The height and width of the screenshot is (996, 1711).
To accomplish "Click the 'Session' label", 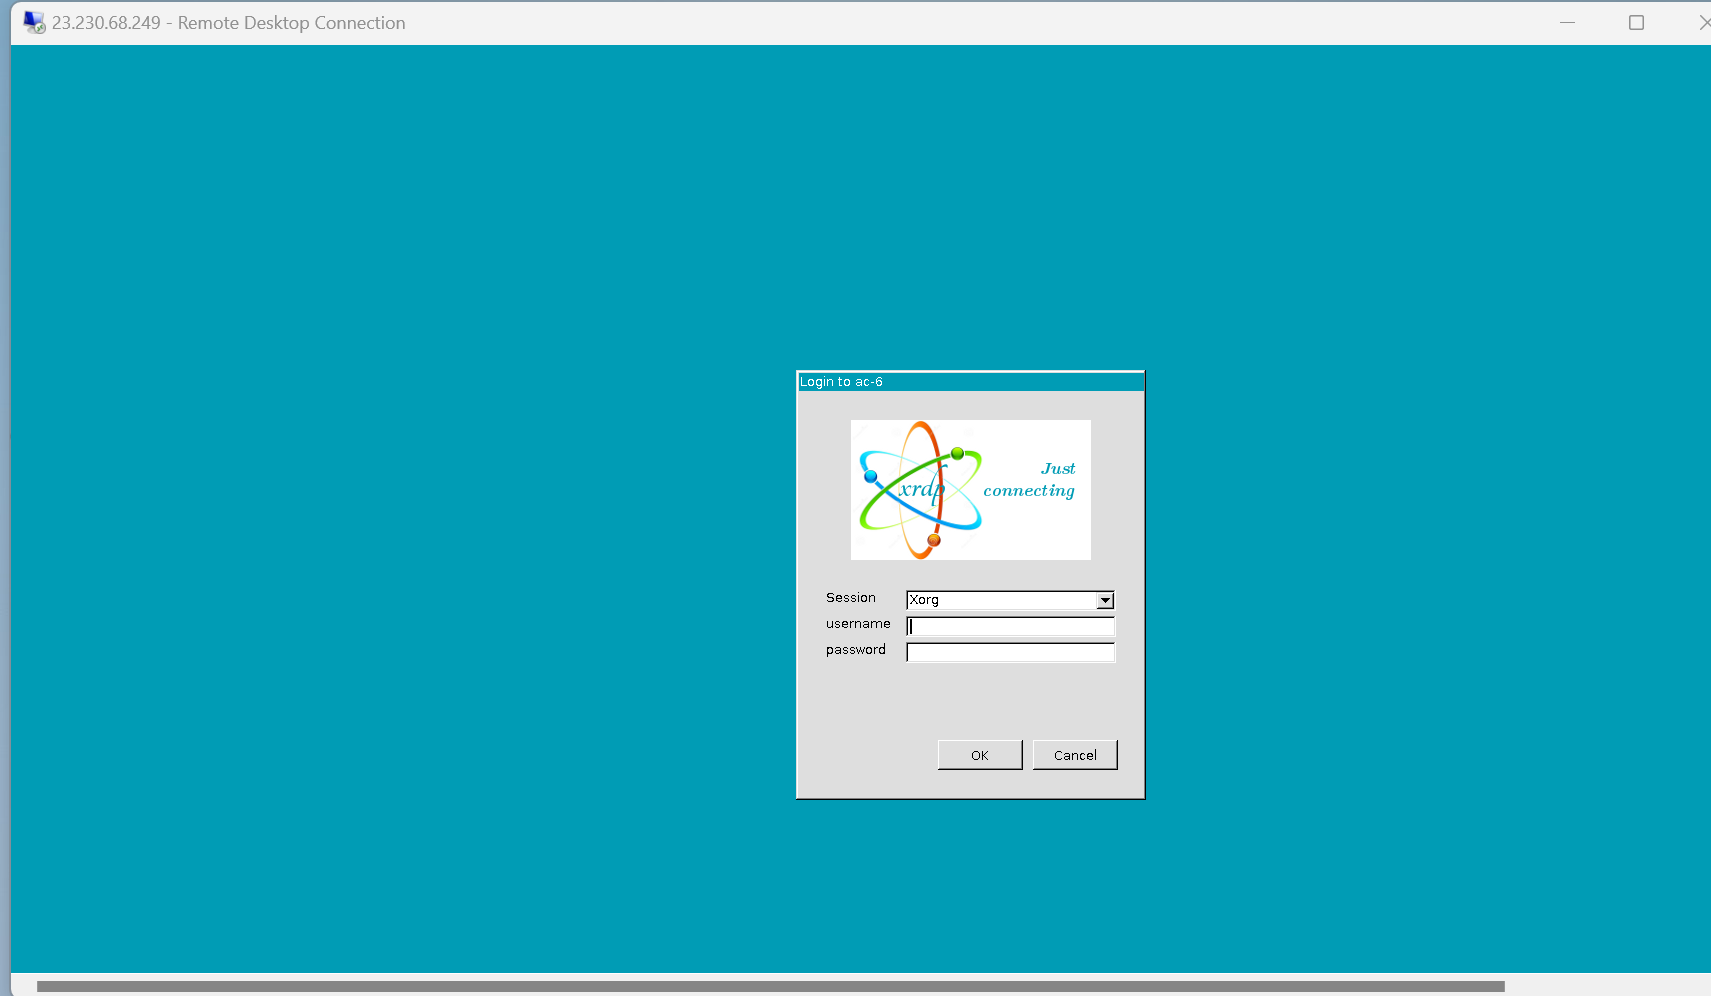I will click(x=850, y=598).
